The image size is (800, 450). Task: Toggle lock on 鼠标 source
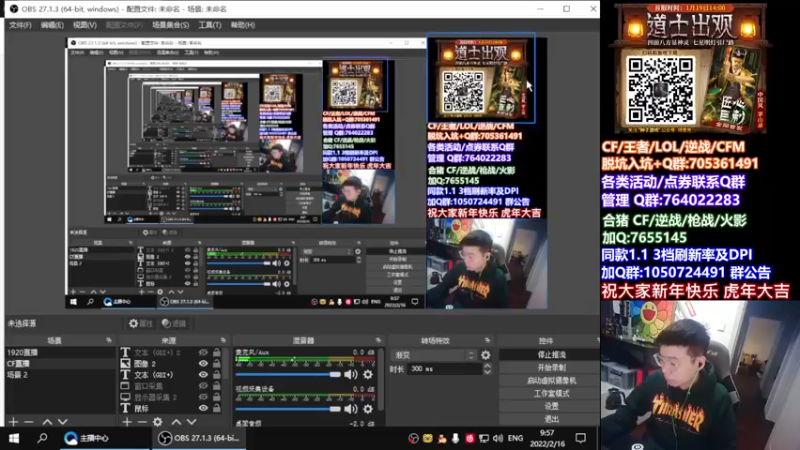click(217, 408)
